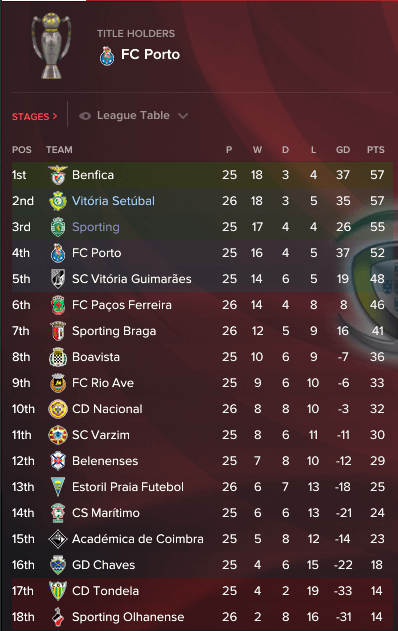This screenshot has height=631, width=398.
Task: Click the Vitória Setúbal crest icon
Action: (58, 201)
